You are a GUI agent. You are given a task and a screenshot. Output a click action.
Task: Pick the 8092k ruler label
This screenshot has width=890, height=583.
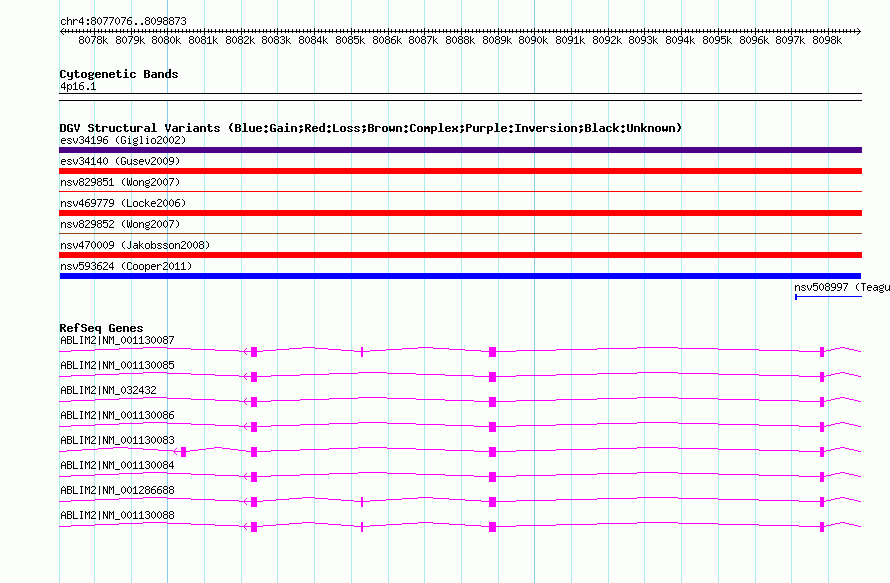(x=607, y=40)
